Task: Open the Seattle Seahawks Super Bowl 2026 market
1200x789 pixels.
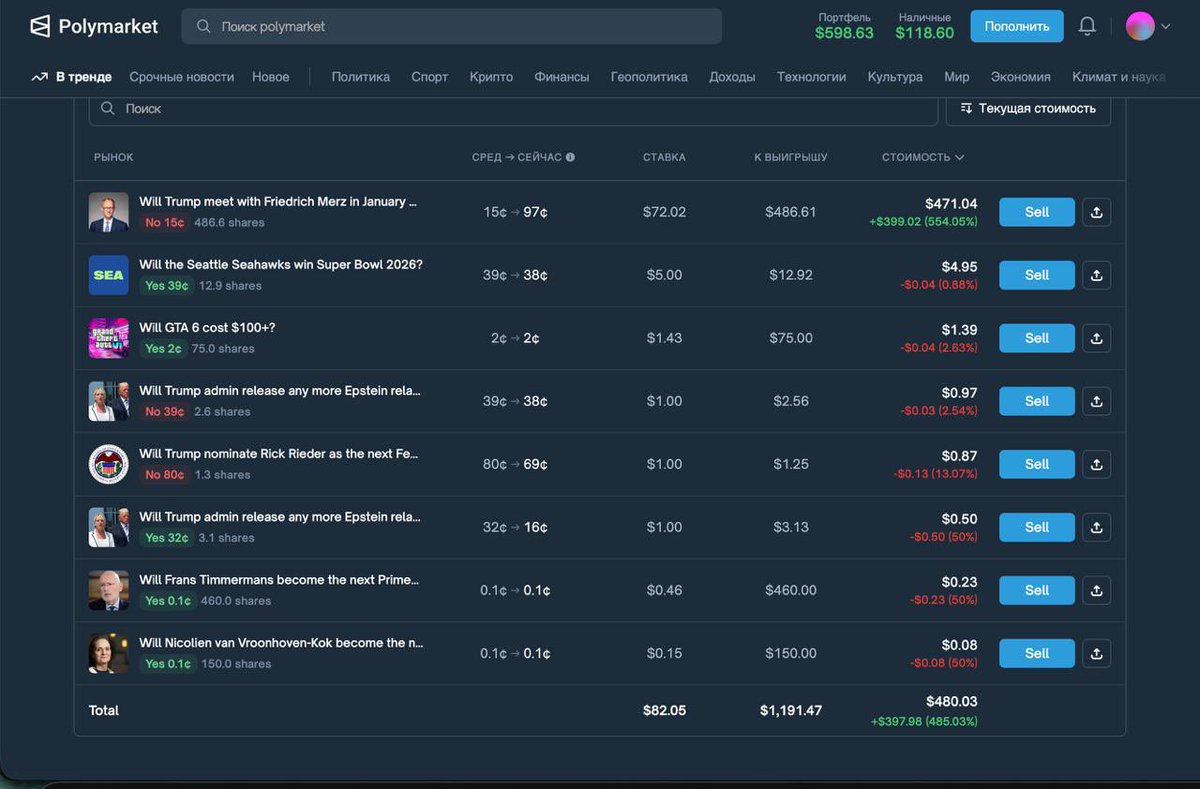Action: (281, 264)
